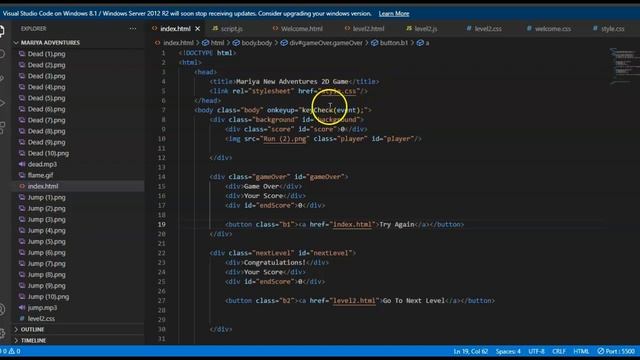This screenshot has height=360, width=640.
Task: Open dead.mp3 in explorer
Action: pos(42,164)
